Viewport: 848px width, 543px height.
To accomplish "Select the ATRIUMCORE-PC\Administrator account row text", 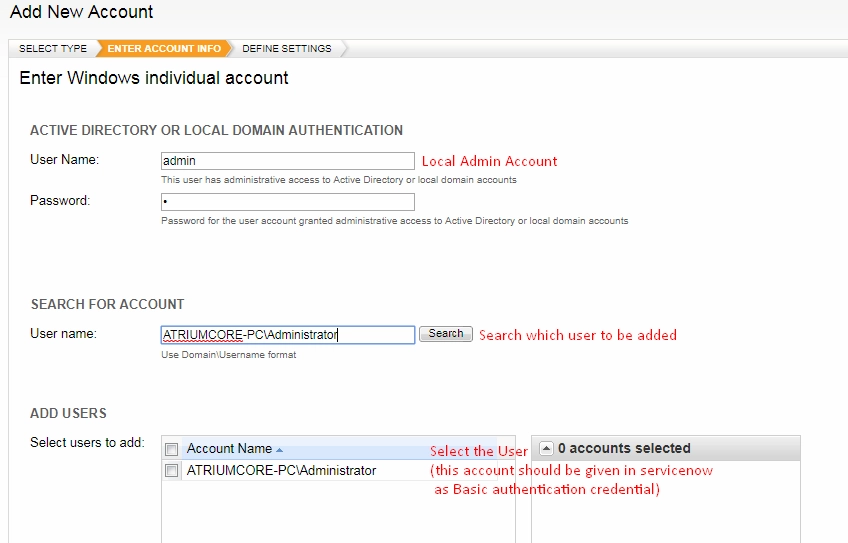I will tap(281, 471).
